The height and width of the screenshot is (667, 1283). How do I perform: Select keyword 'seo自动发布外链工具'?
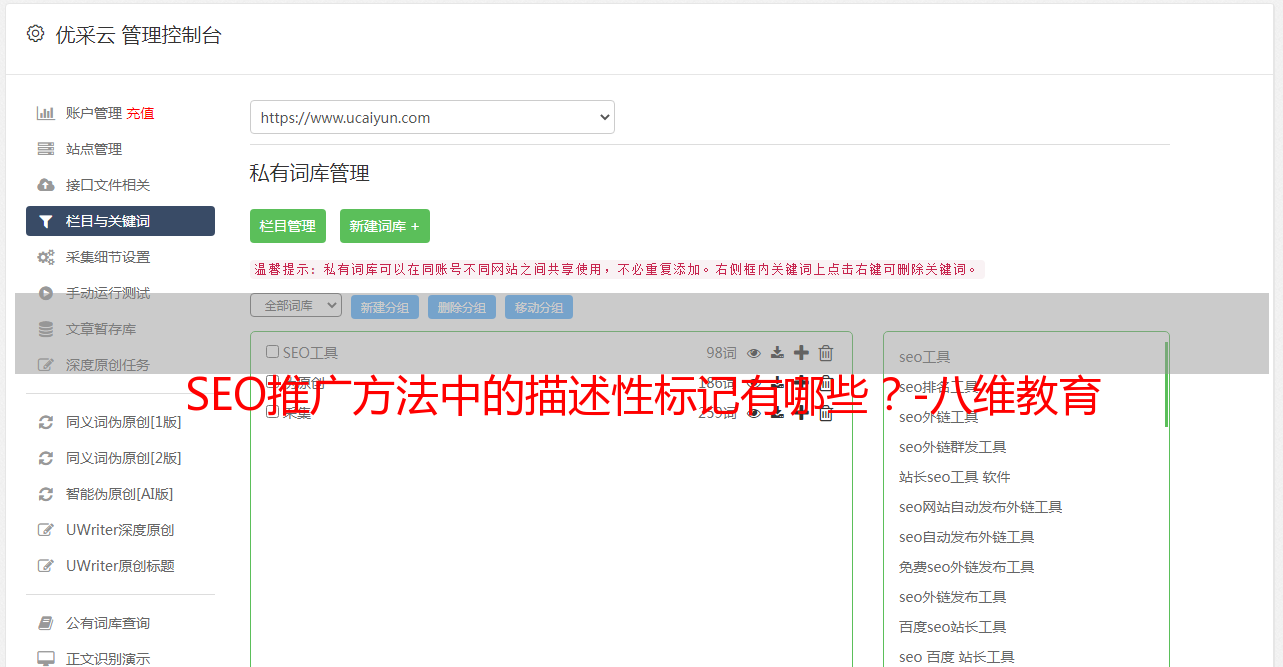tap(967, 537)
